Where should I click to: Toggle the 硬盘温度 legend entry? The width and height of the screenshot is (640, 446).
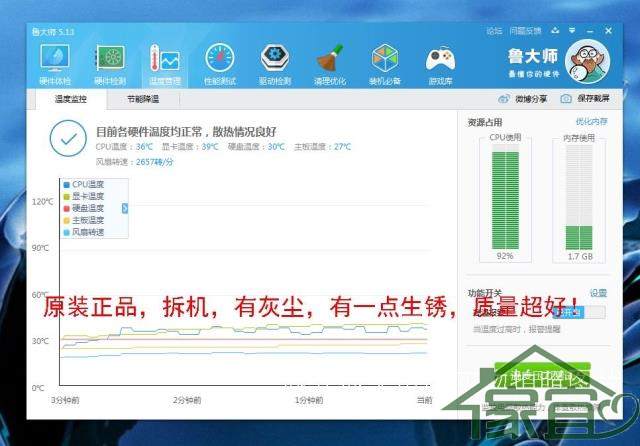coord(84,208)
